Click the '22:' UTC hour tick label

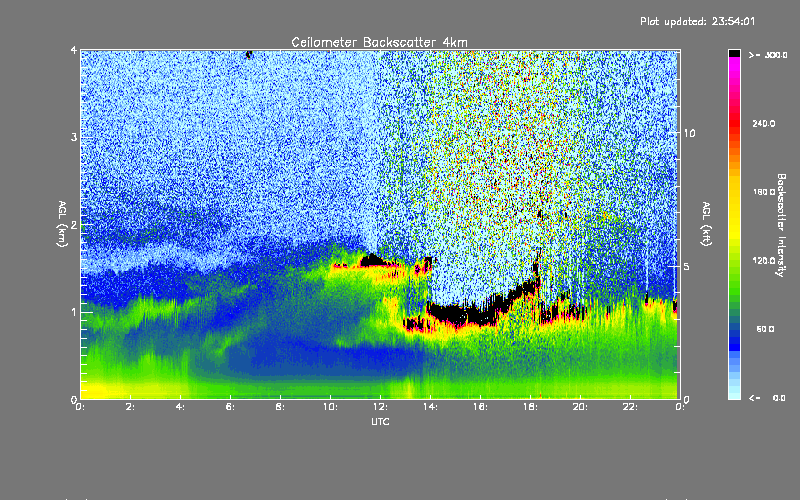(630, 407)
